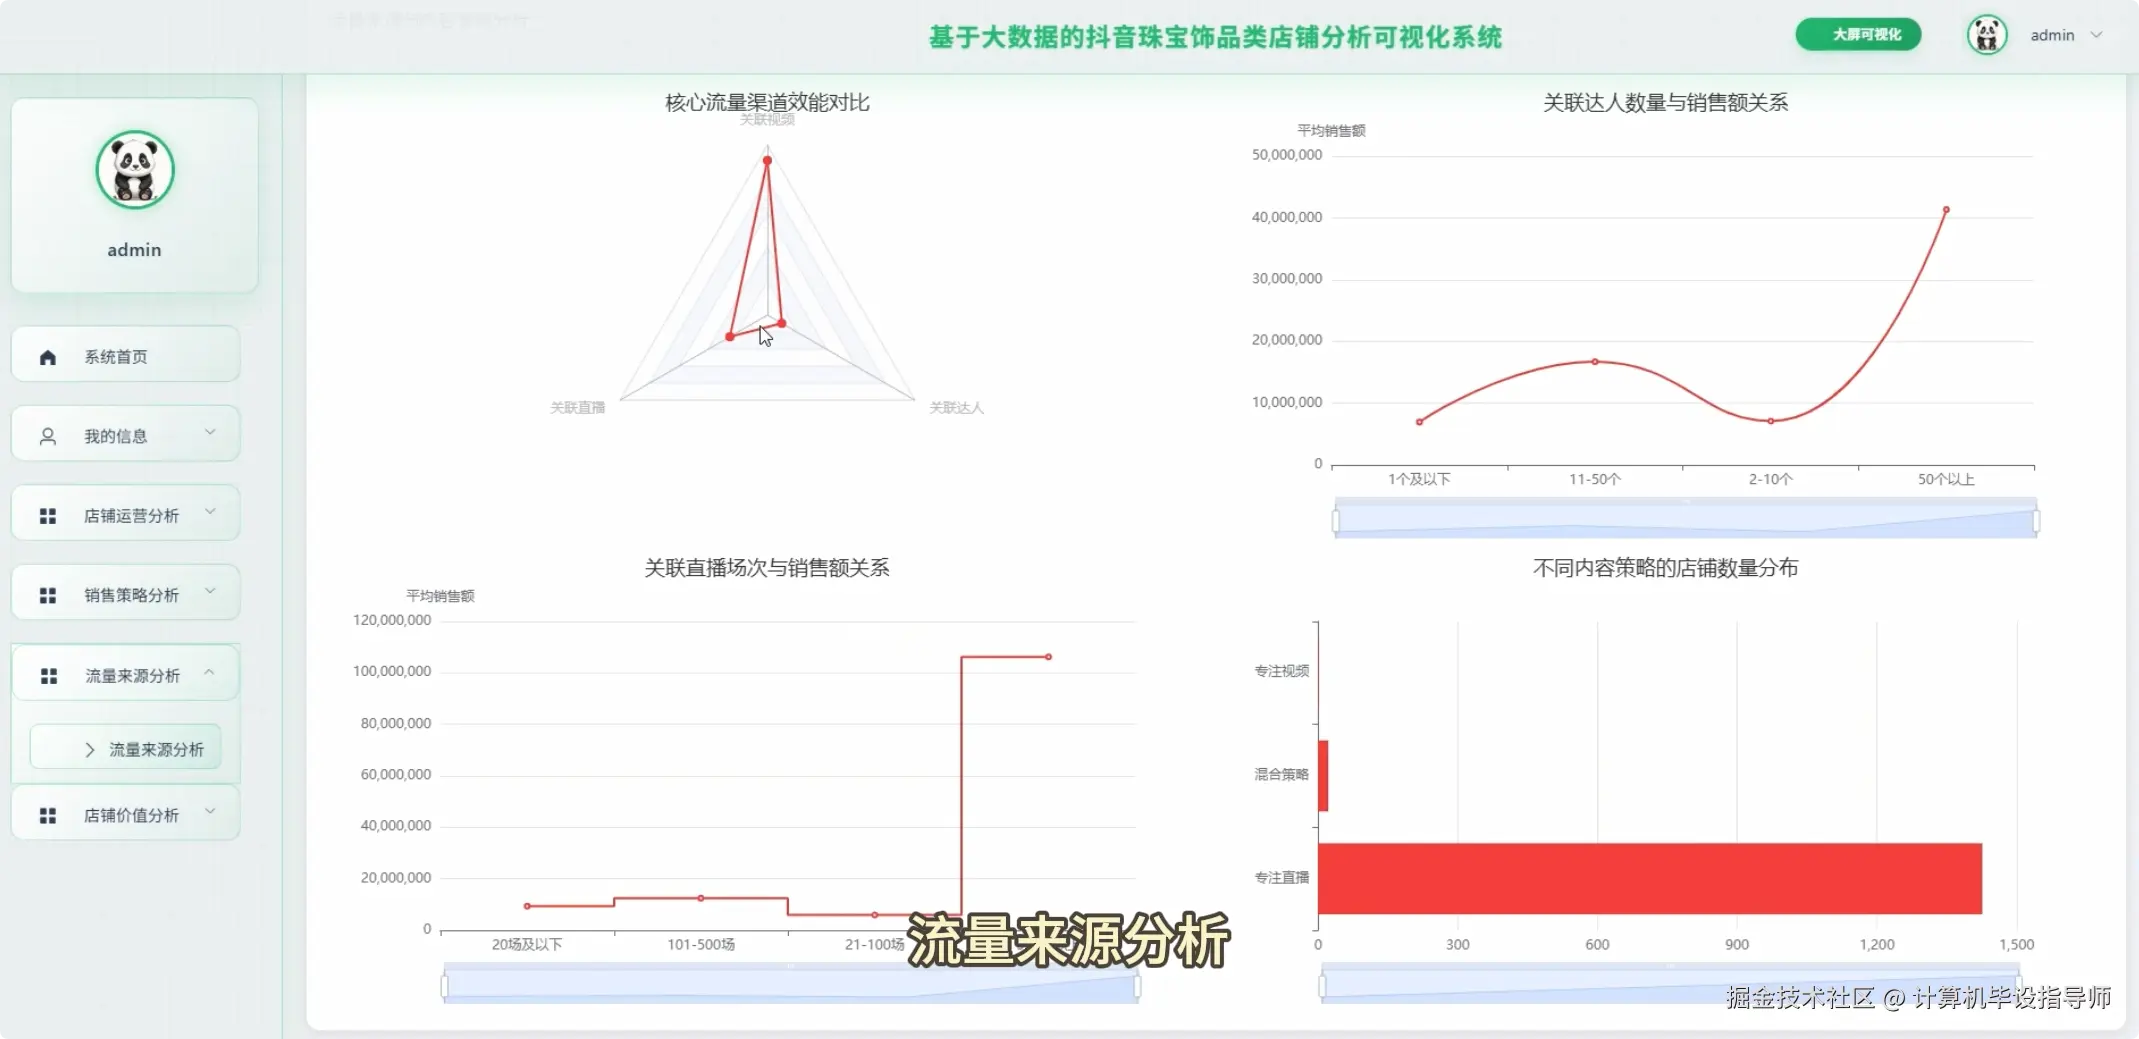Click the 核心流量渠道效能对比 chart title
The width and height of the screenshot is (2139, 1039).
[767, 102]
